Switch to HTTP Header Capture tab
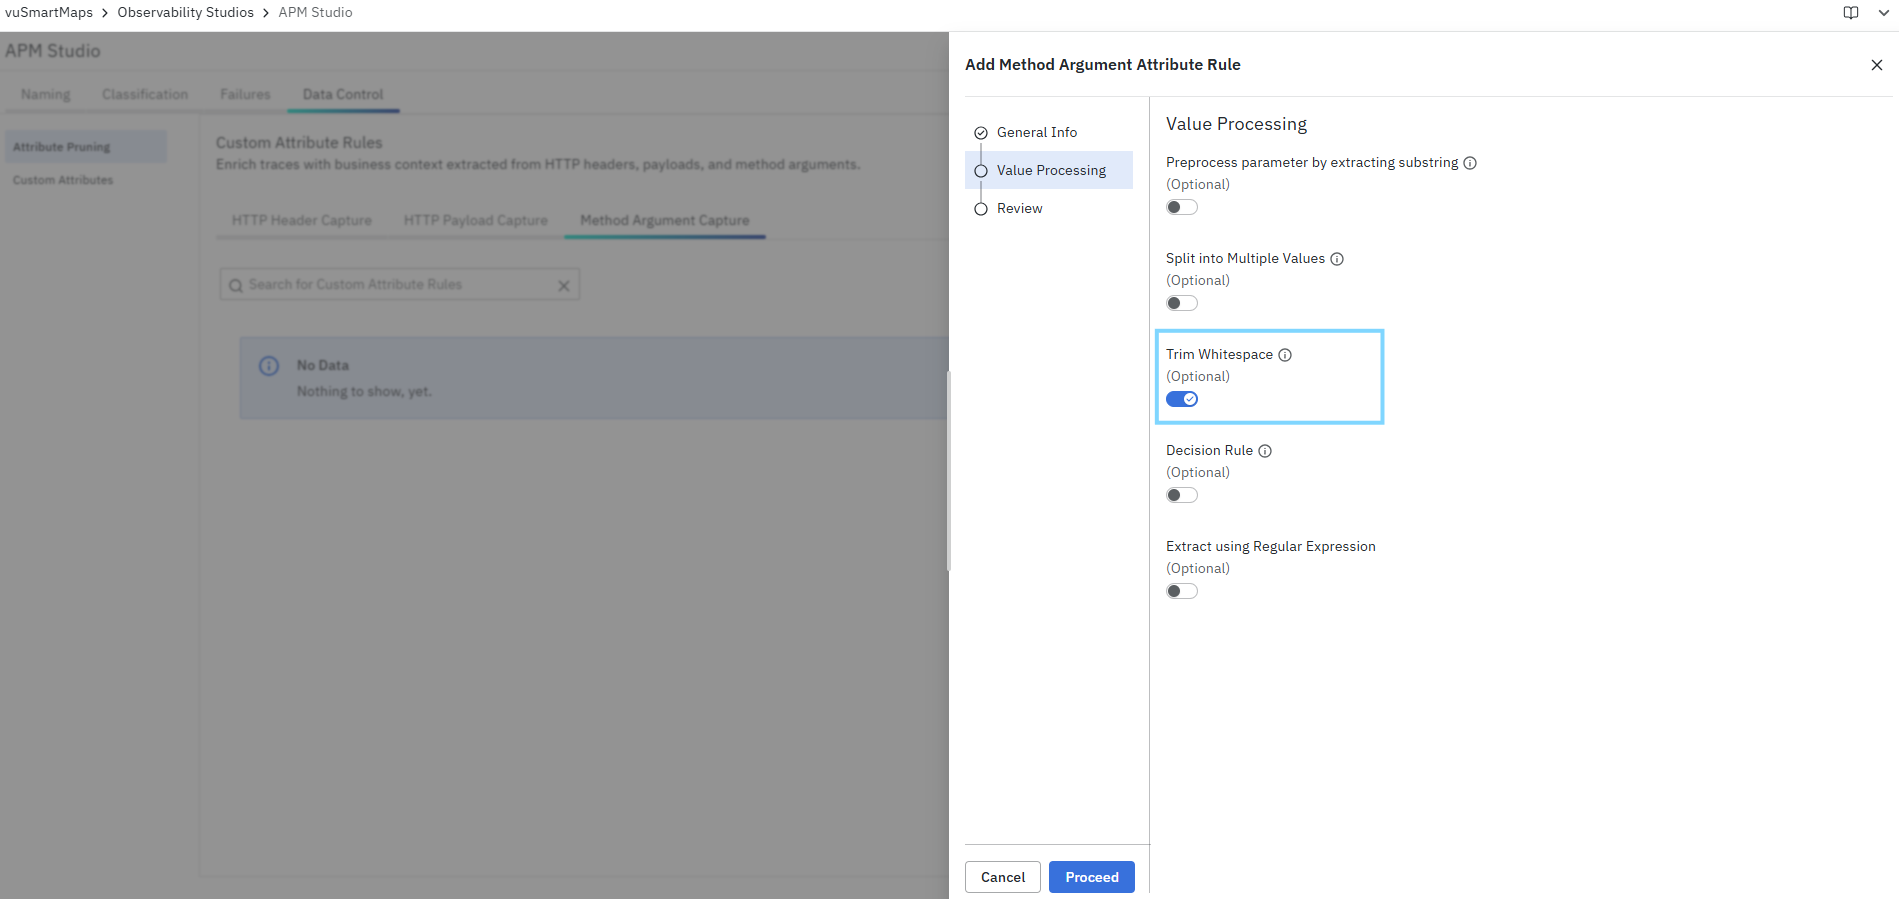Image resolution: width=1899 pixels, height=899 pixels. 302,220
